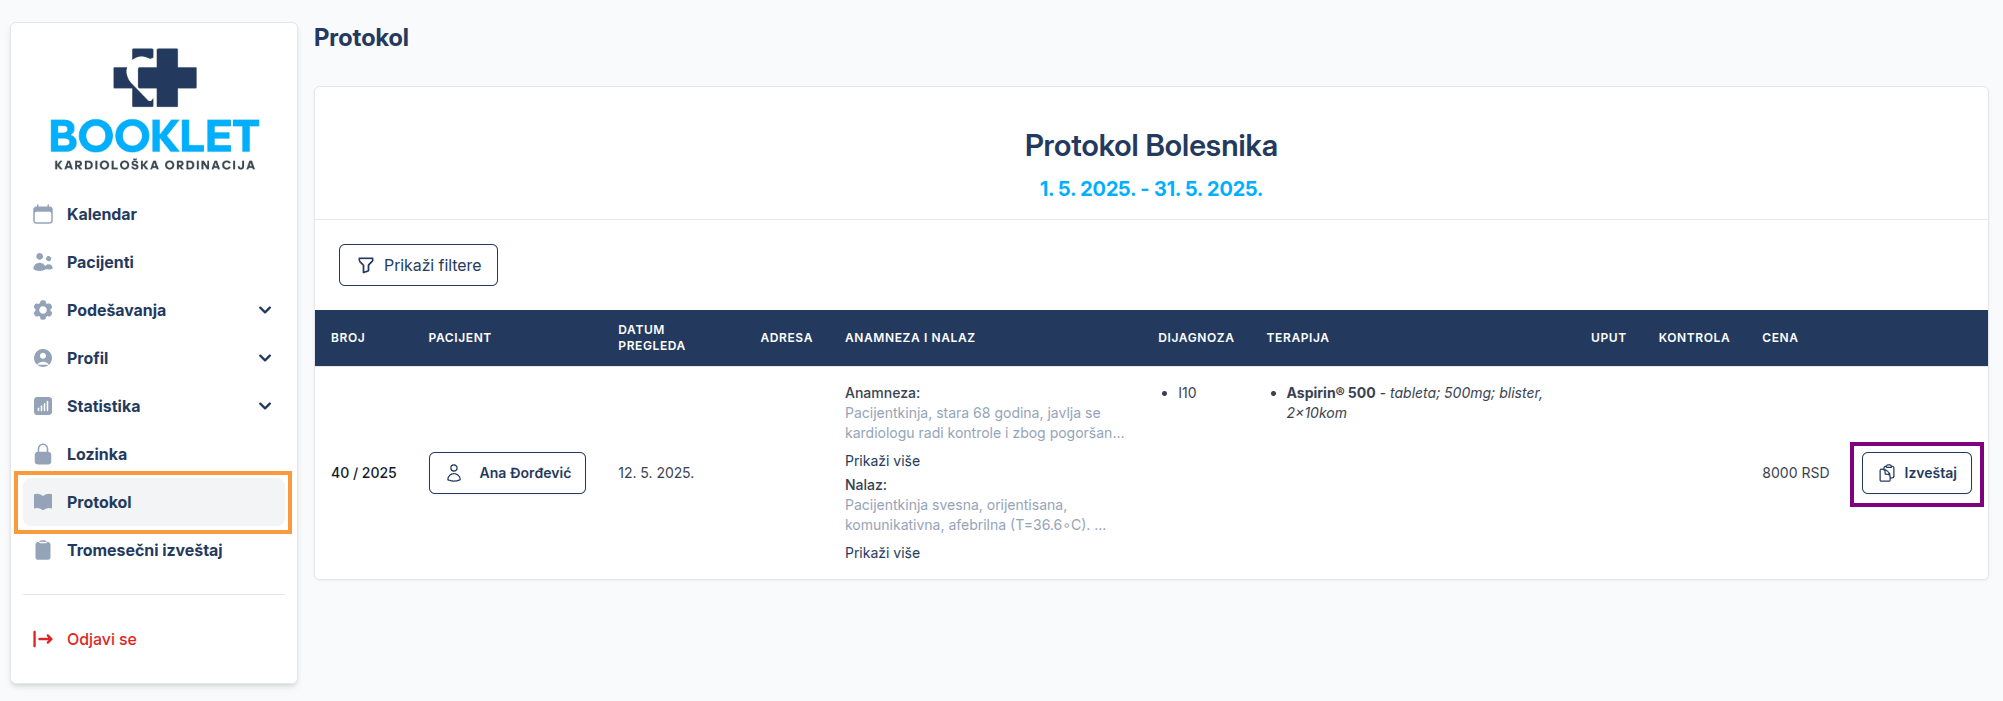Collapse the Statistika section chevron
2003x701 pixels.
(265, 405)
